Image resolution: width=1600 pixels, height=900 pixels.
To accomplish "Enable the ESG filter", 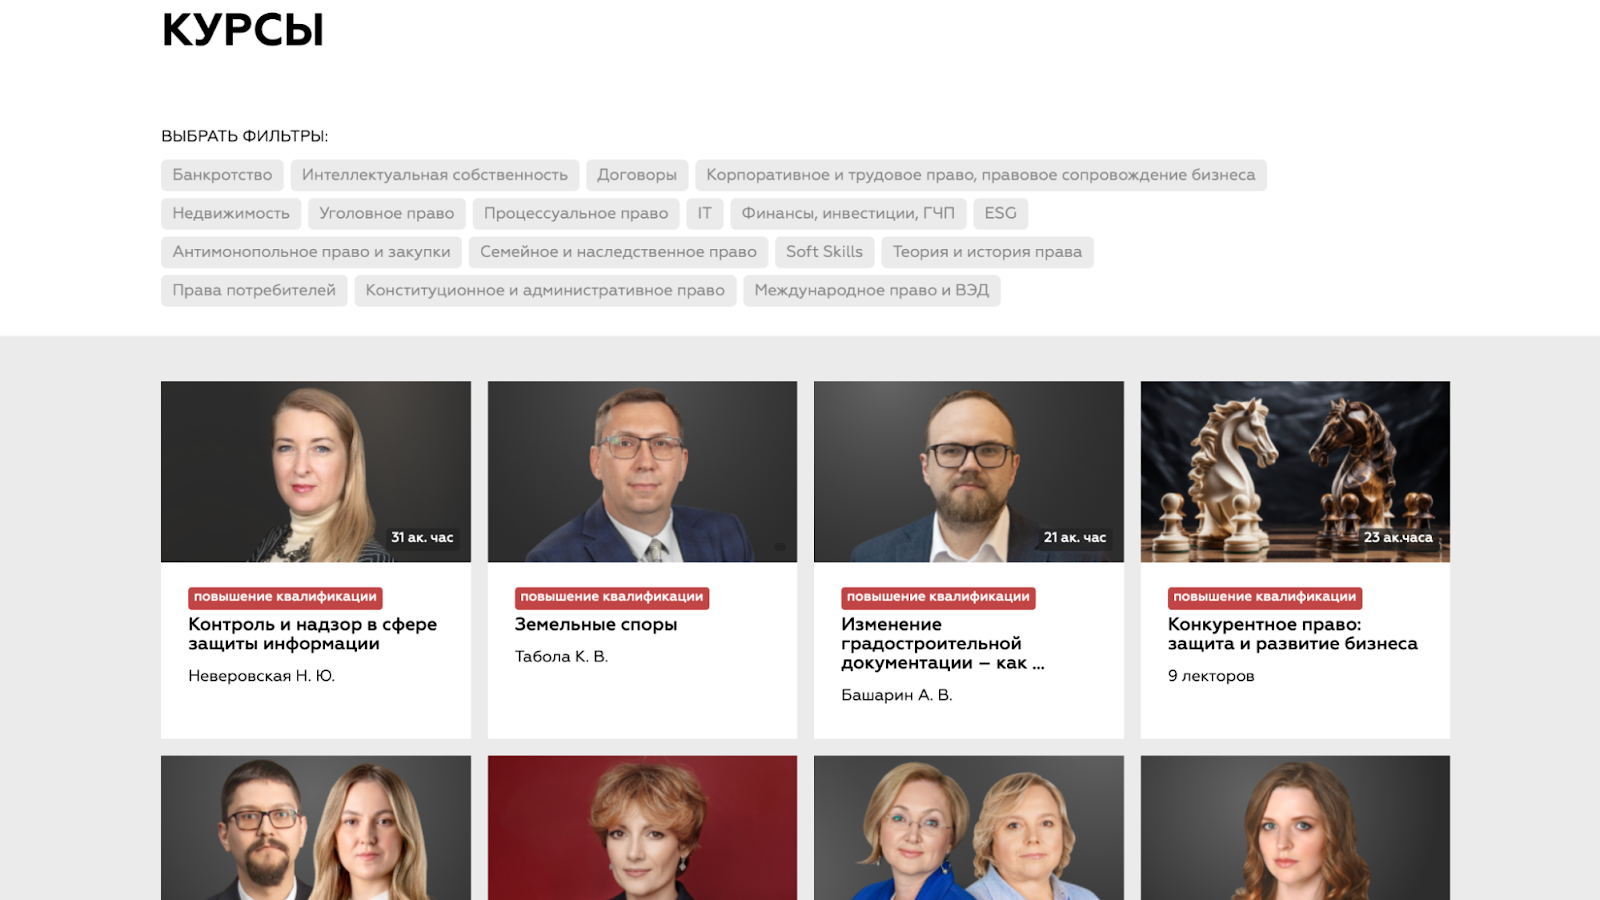I will click(1000, 213).
